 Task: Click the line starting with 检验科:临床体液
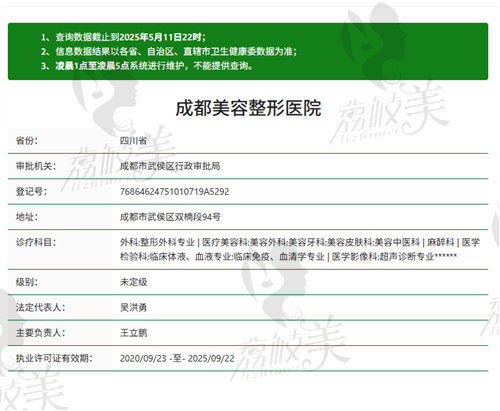(288, 256)
